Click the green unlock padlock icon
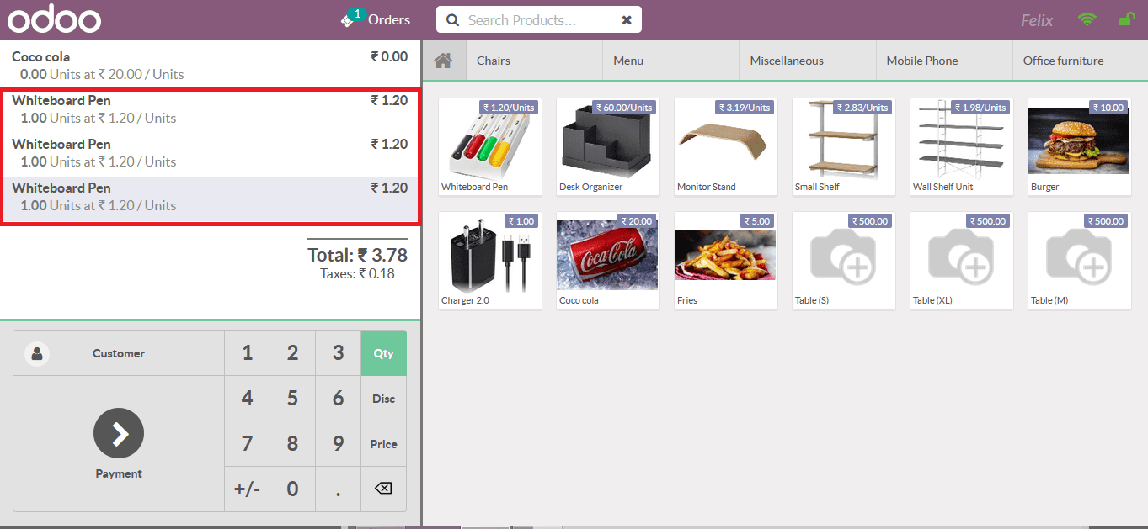The width and height of the screenshot is (1148, 529). (1126, 19)
